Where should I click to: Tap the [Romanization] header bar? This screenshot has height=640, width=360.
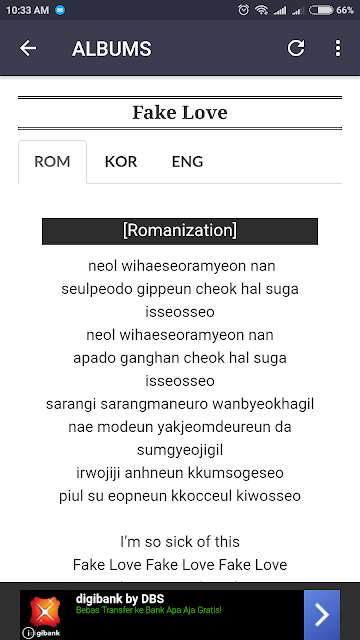[180, 231]
